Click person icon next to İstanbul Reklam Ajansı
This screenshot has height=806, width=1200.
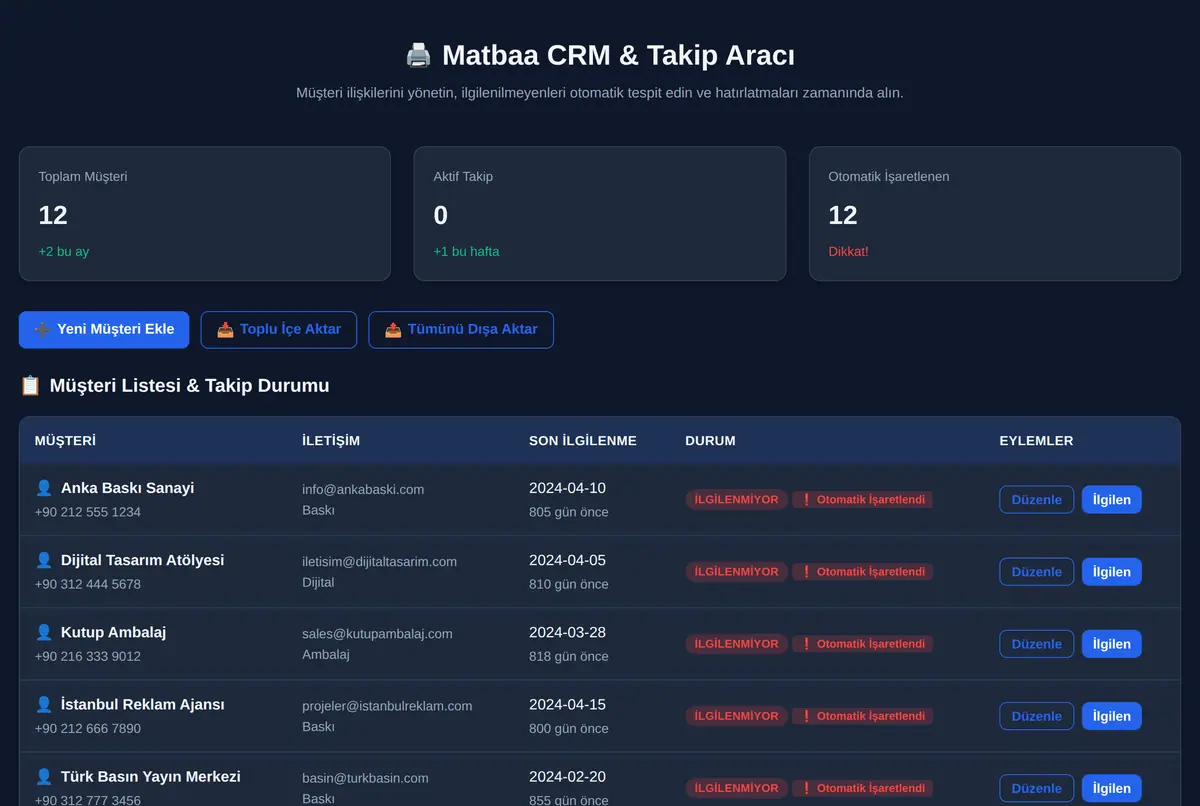tap(44, 704)
